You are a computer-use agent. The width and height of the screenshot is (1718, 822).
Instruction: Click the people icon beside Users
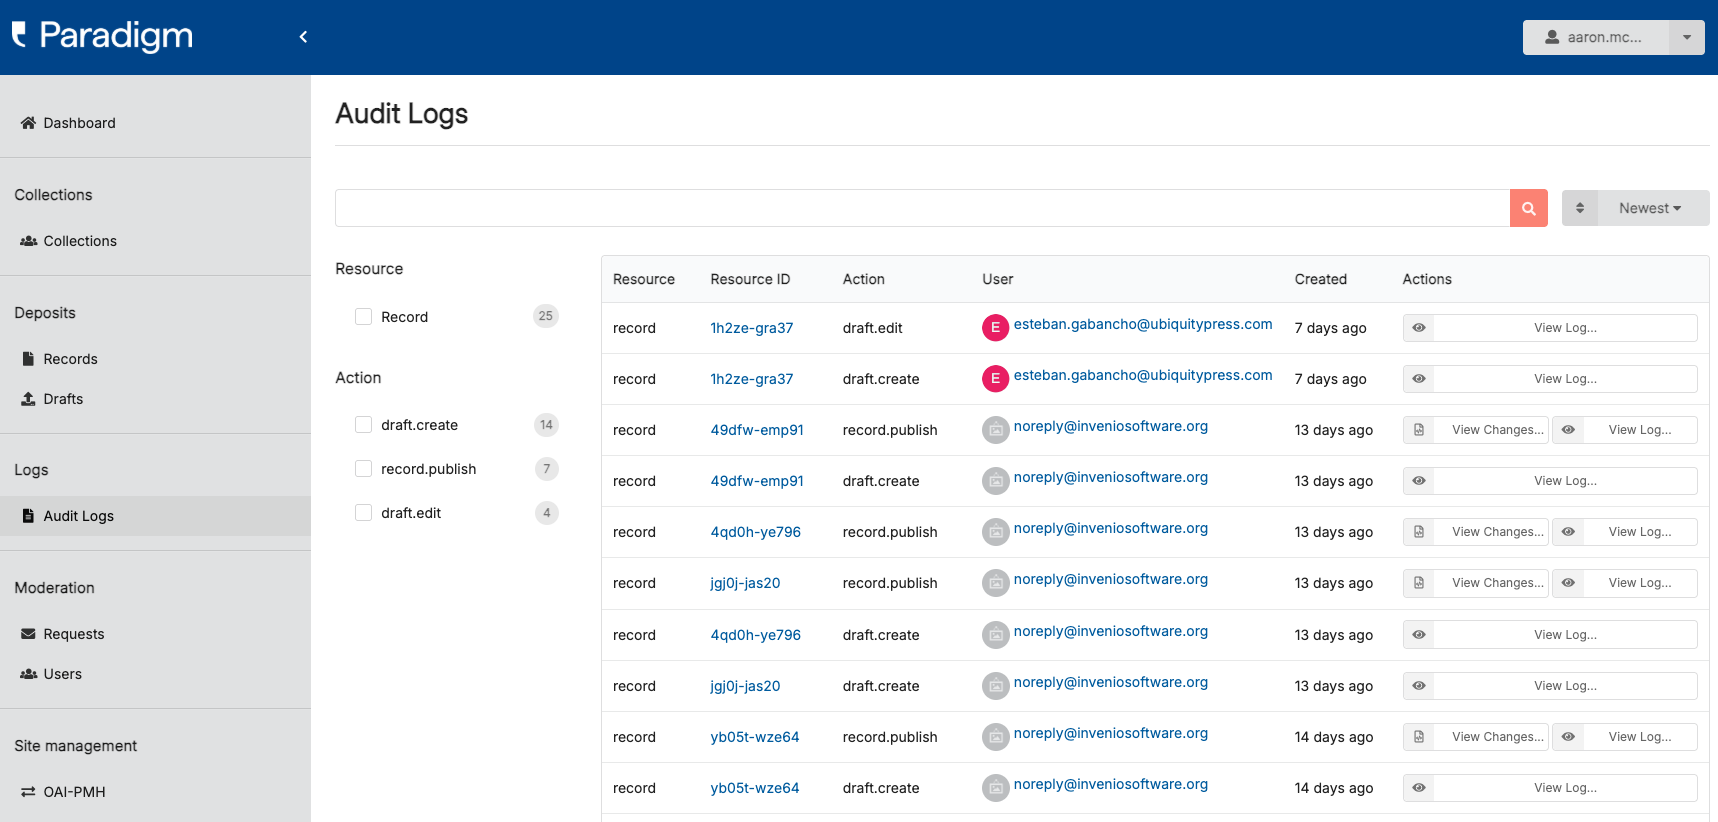pyautogui.click(x=29, y=674)
